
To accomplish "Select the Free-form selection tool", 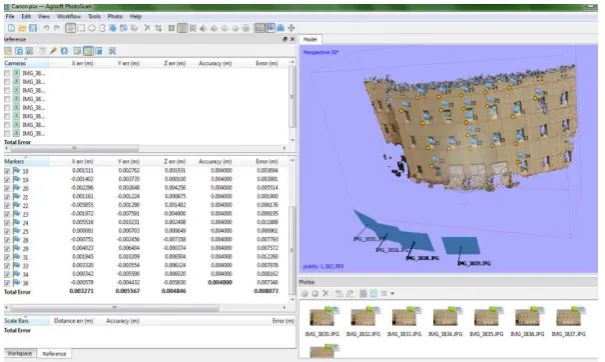I will [x=102, y=28].
